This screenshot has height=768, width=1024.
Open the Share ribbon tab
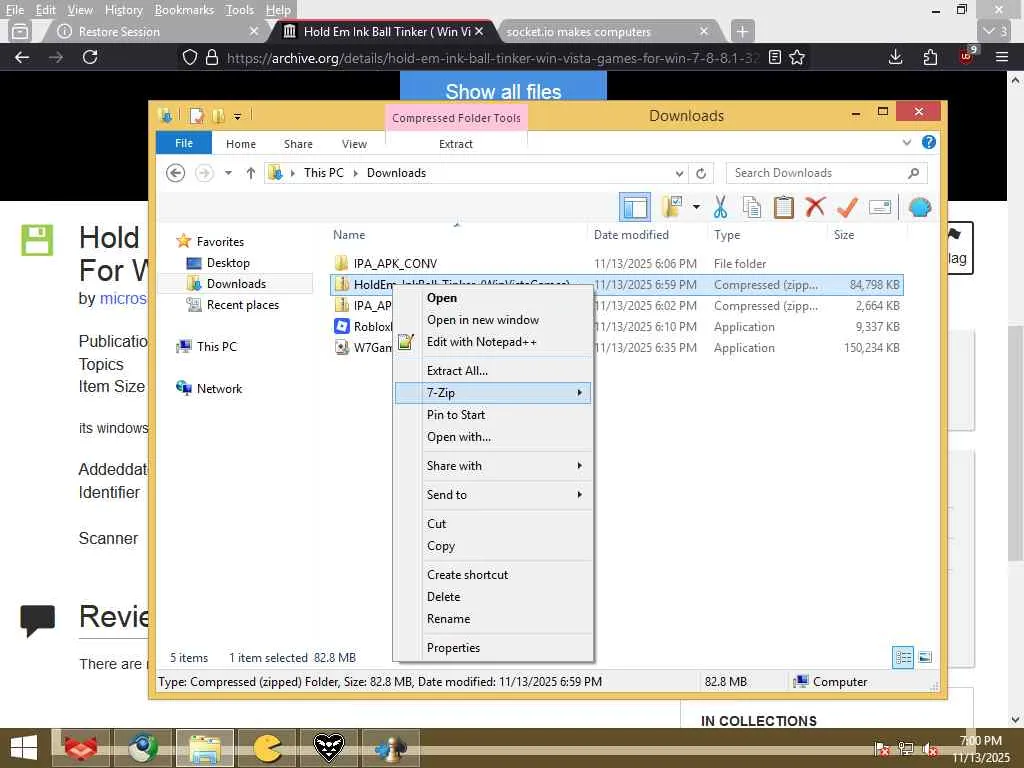(298, 144)
